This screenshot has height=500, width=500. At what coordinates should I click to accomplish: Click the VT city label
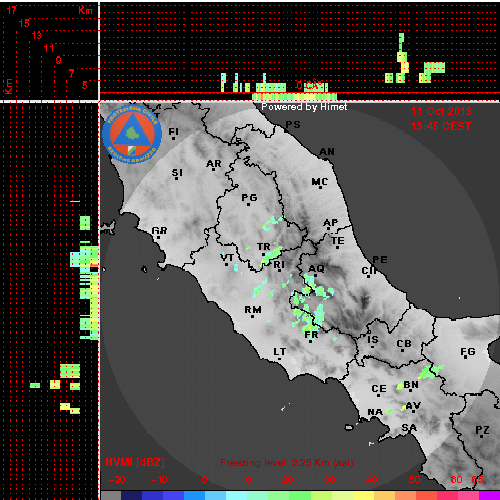[227, 257]
